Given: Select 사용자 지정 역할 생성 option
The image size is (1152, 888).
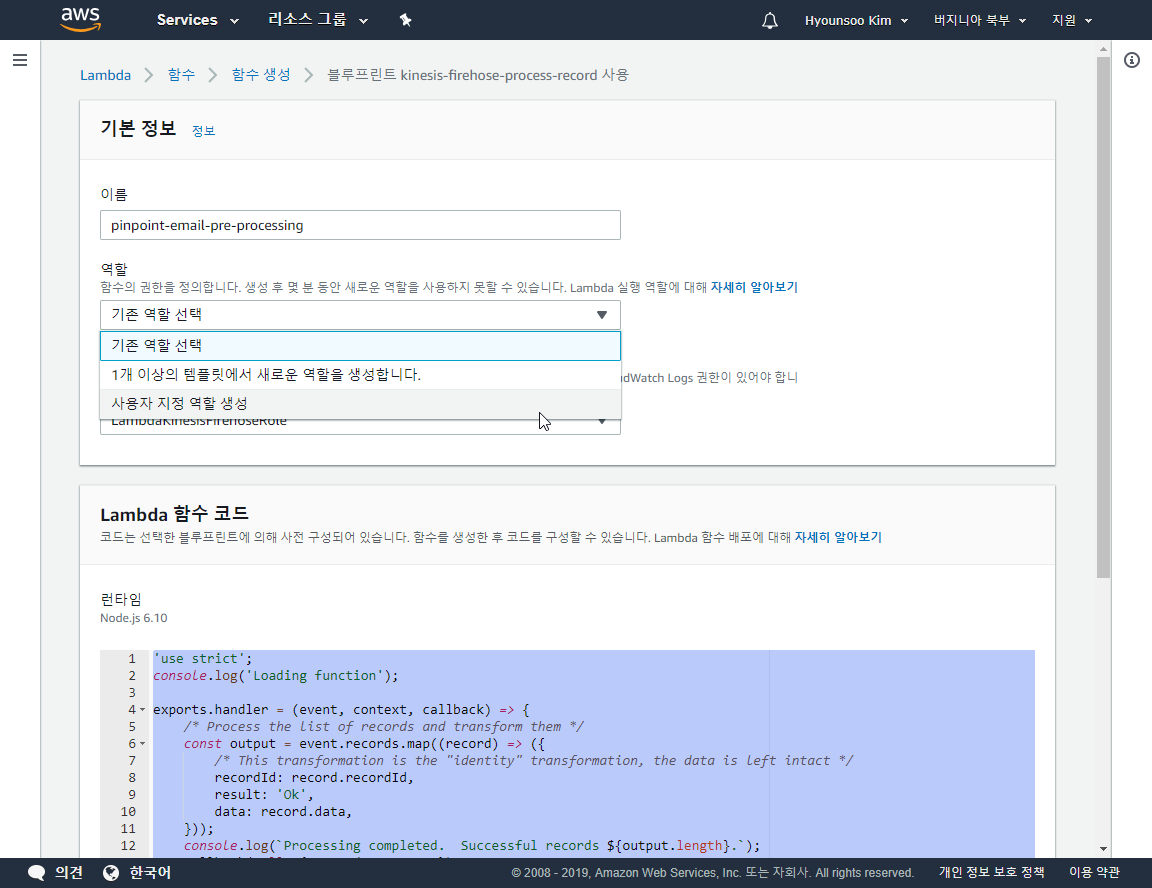Looking at the screenshot, I should (360, 403).
